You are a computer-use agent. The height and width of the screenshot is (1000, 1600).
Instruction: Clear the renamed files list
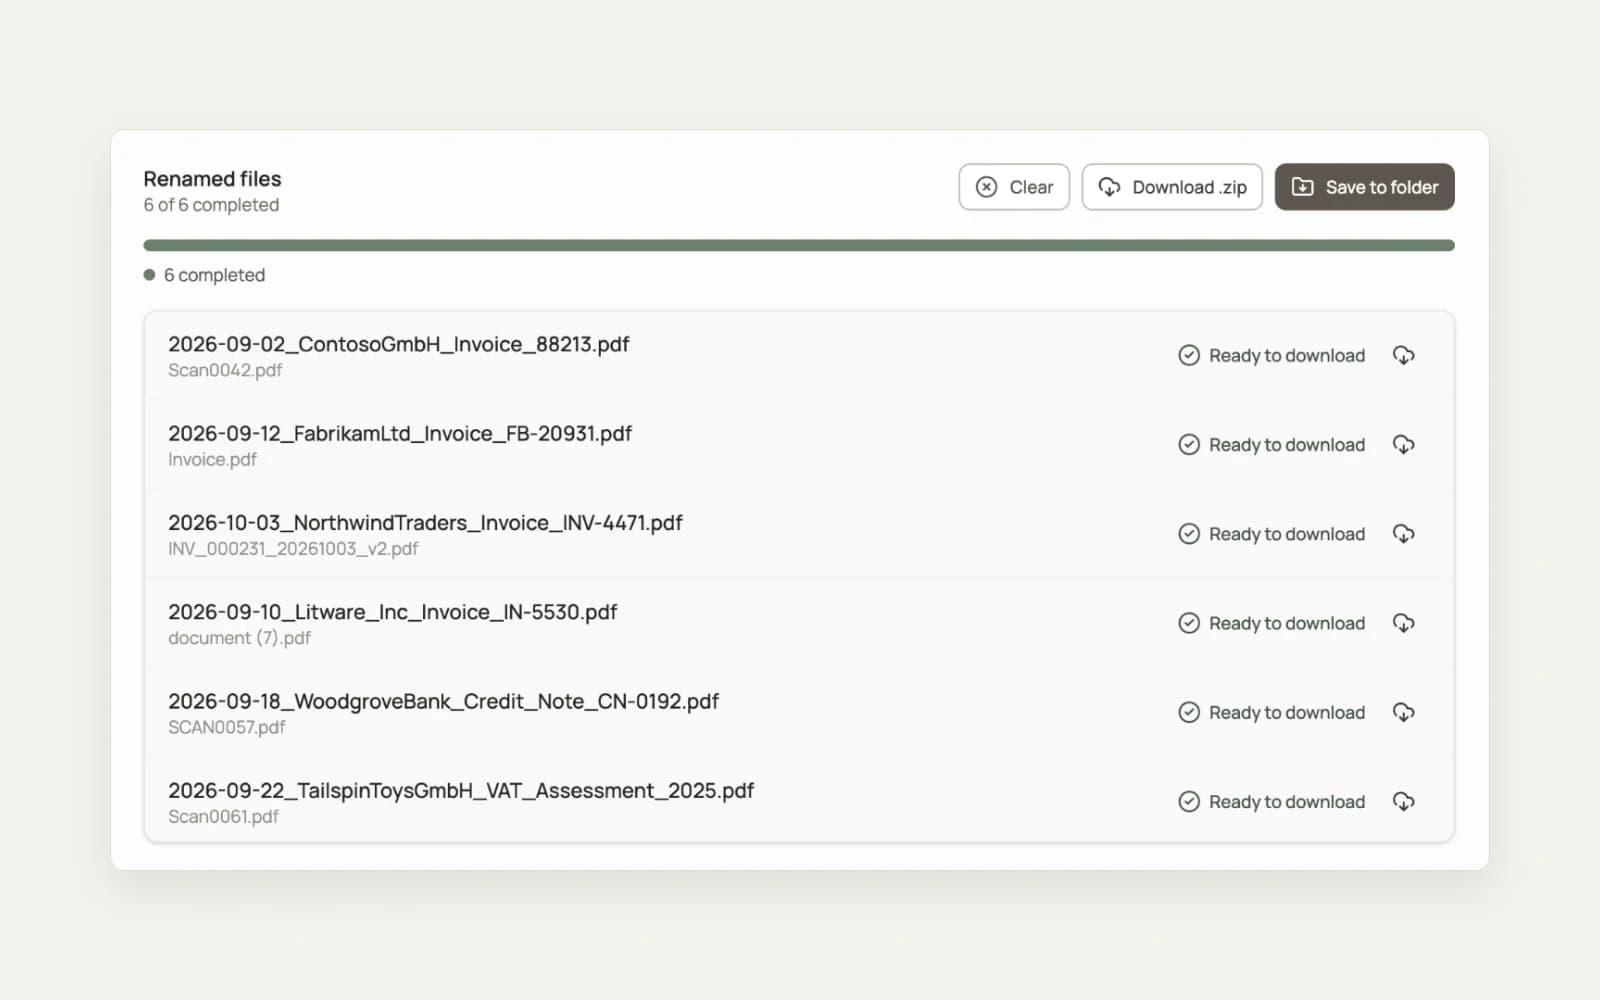pos(1014,187)
